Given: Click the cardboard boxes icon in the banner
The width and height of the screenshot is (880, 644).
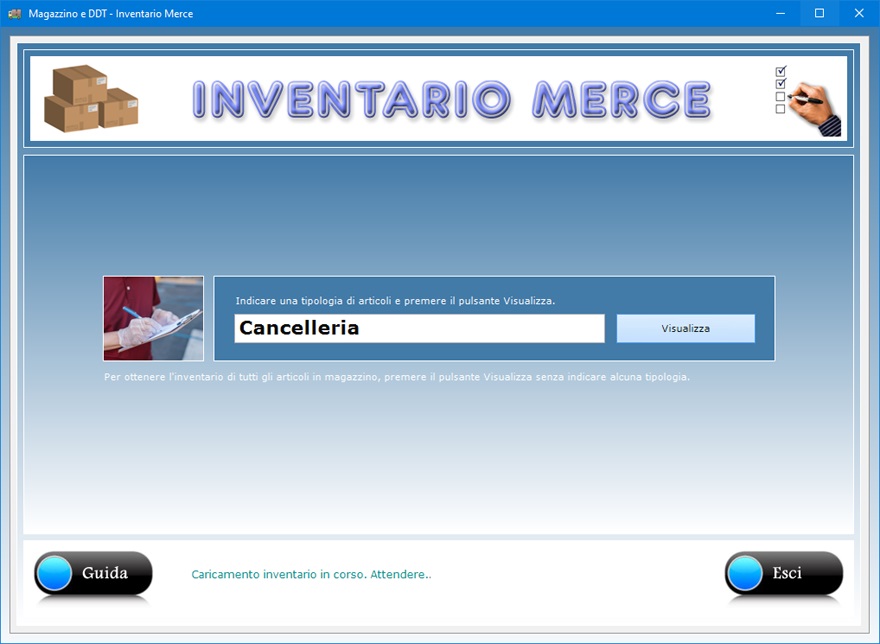Looking at the screenshot, I should tap(91, 98).
